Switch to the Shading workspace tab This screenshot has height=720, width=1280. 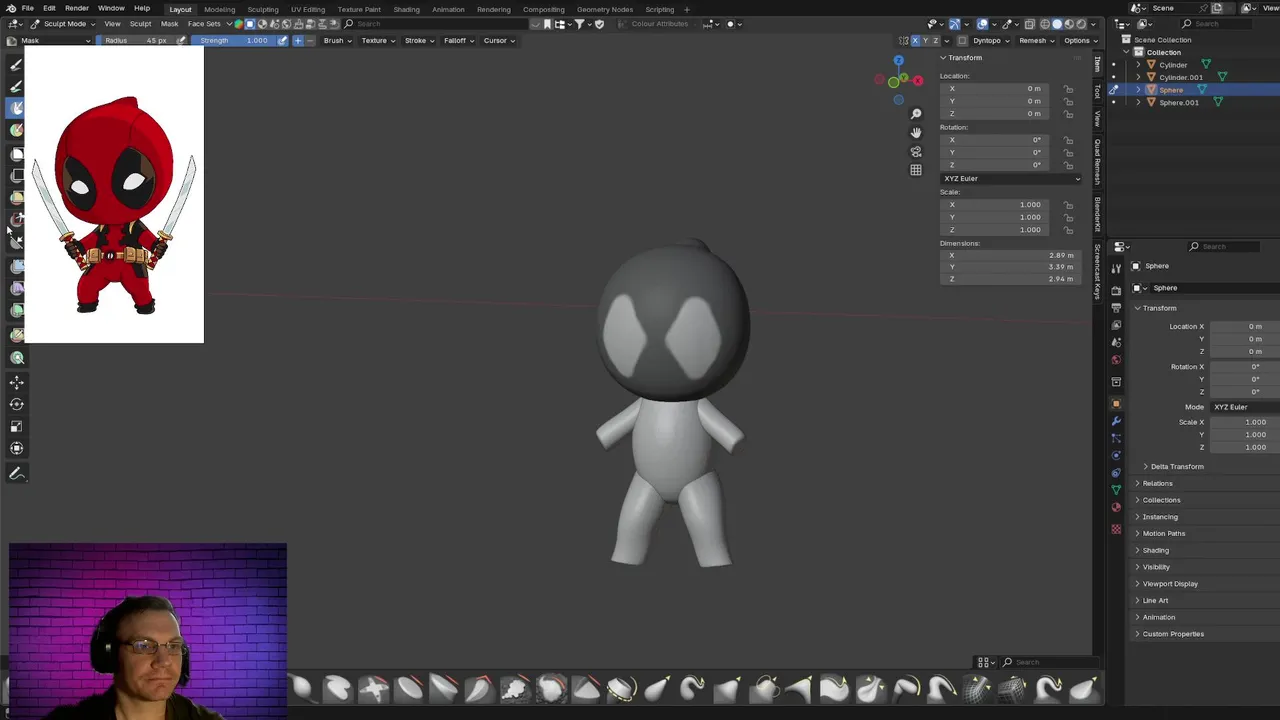406,9
